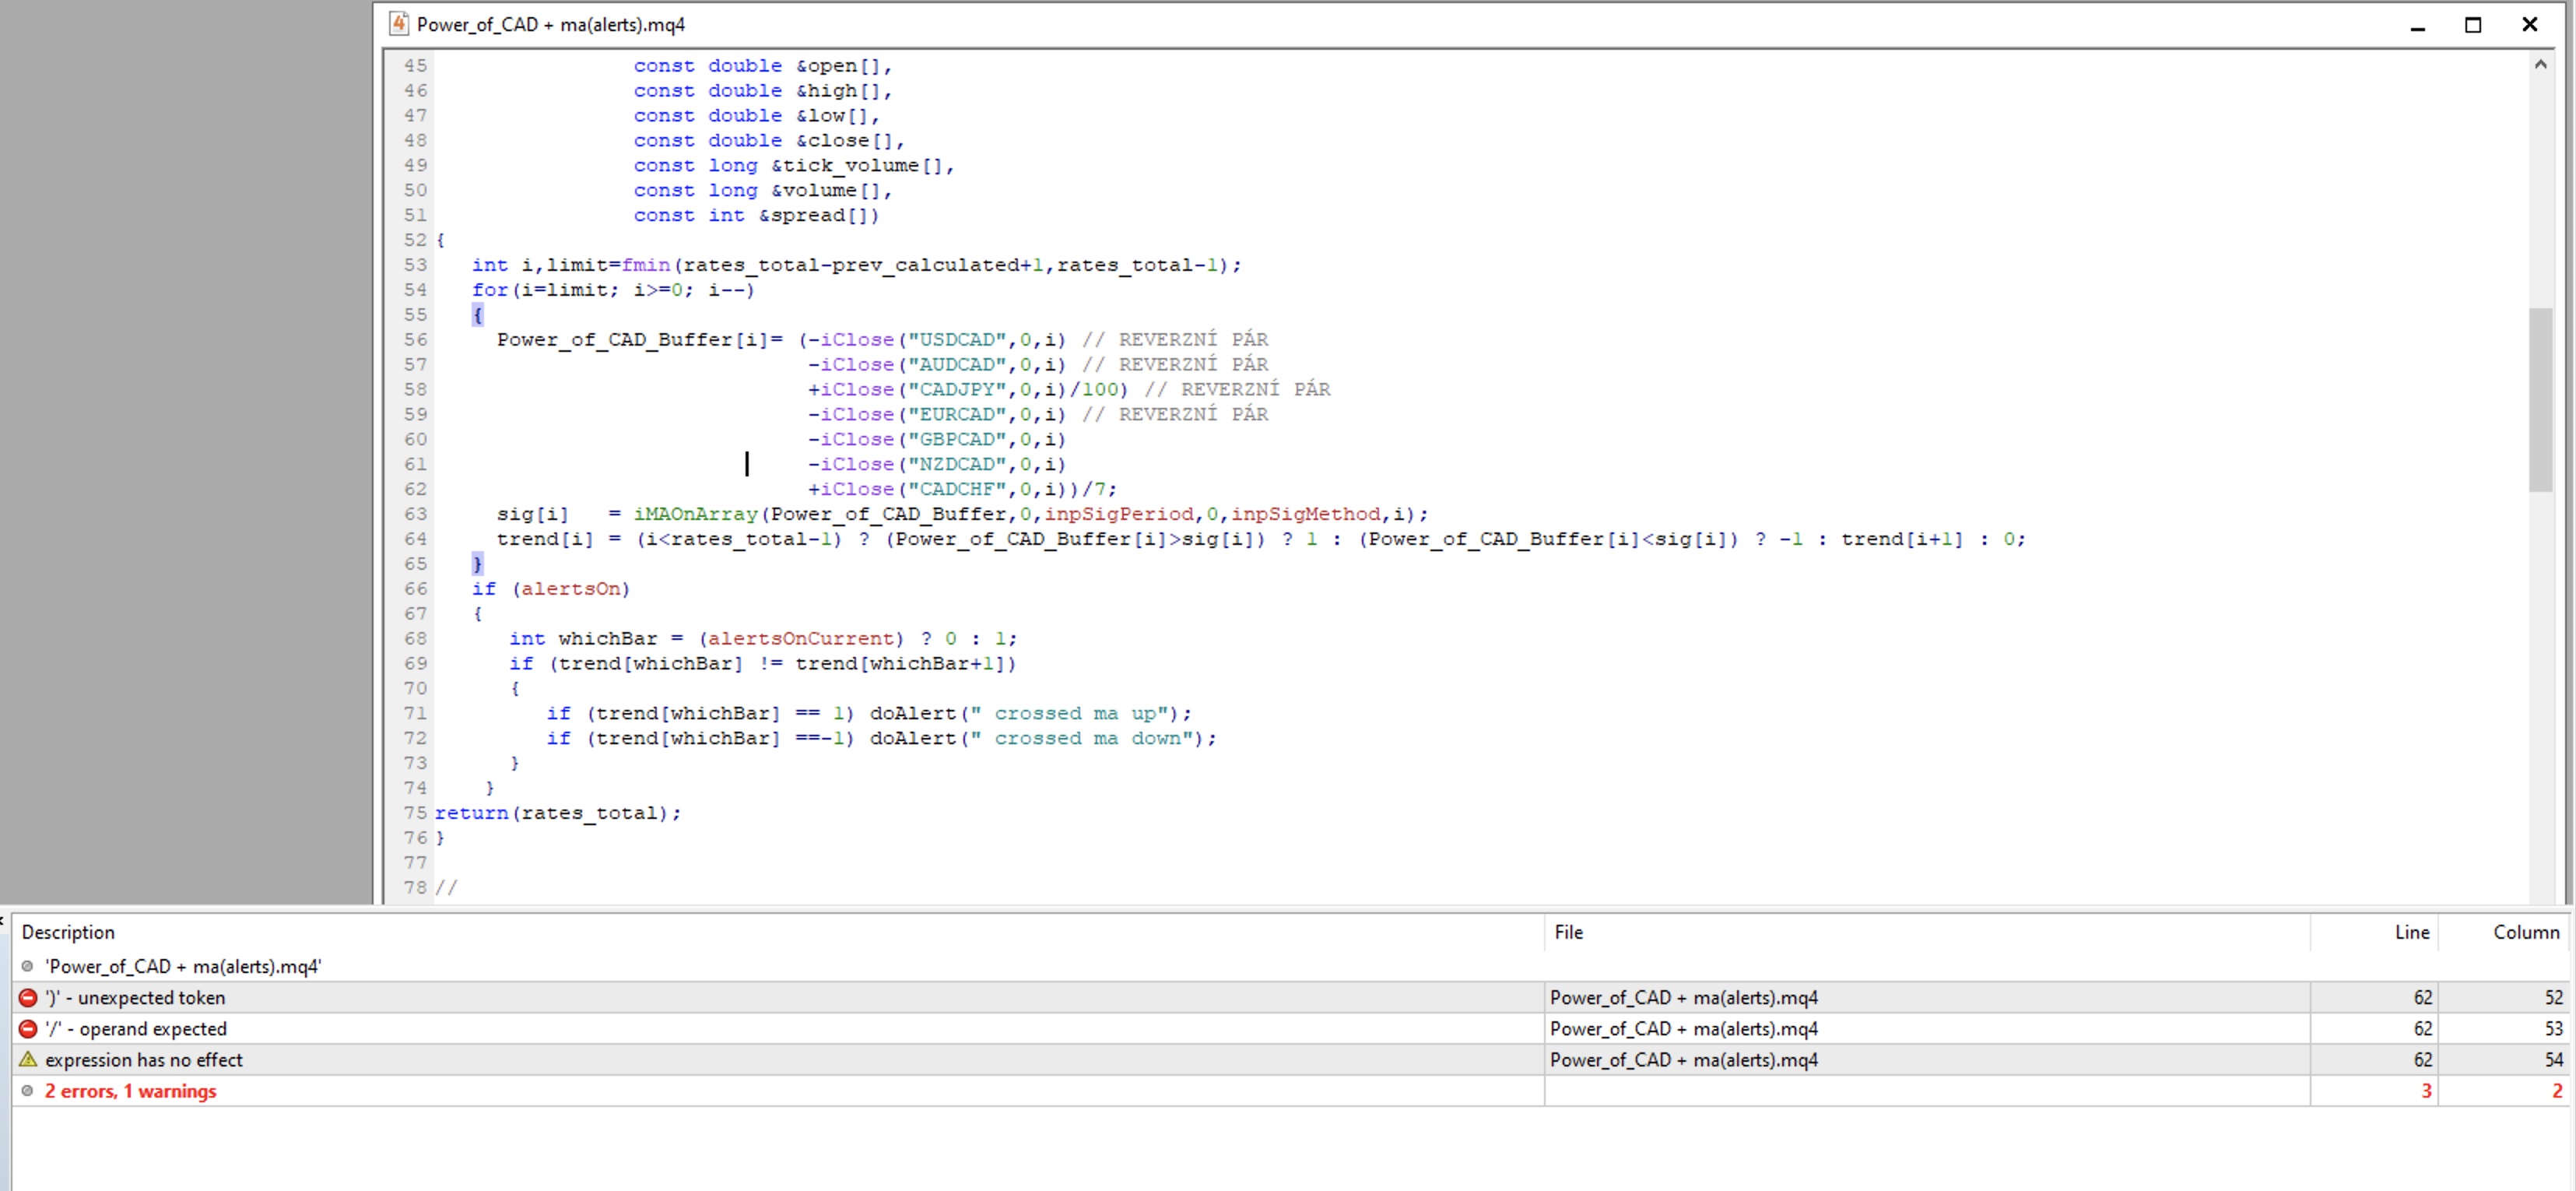This screenshot has width=2576, height=1191.
Task: Click the highlighted closing brace on line 65
Action: pyautogui.click(x=477, y=564)
